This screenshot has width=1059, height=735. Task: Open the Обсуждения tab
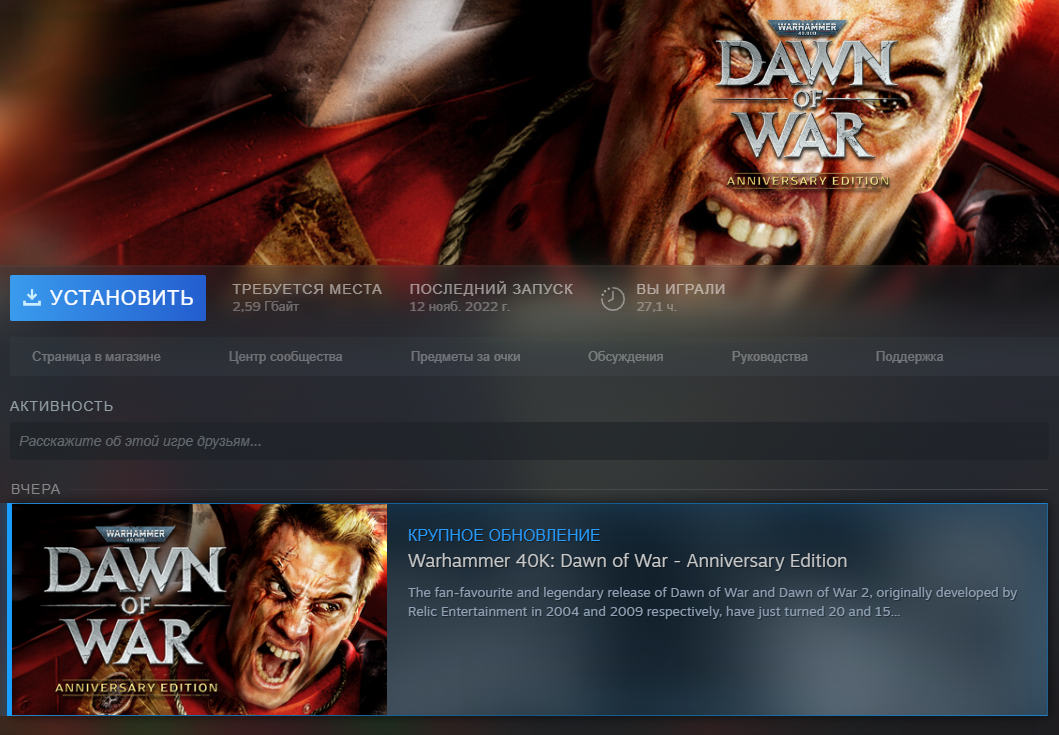625,357
